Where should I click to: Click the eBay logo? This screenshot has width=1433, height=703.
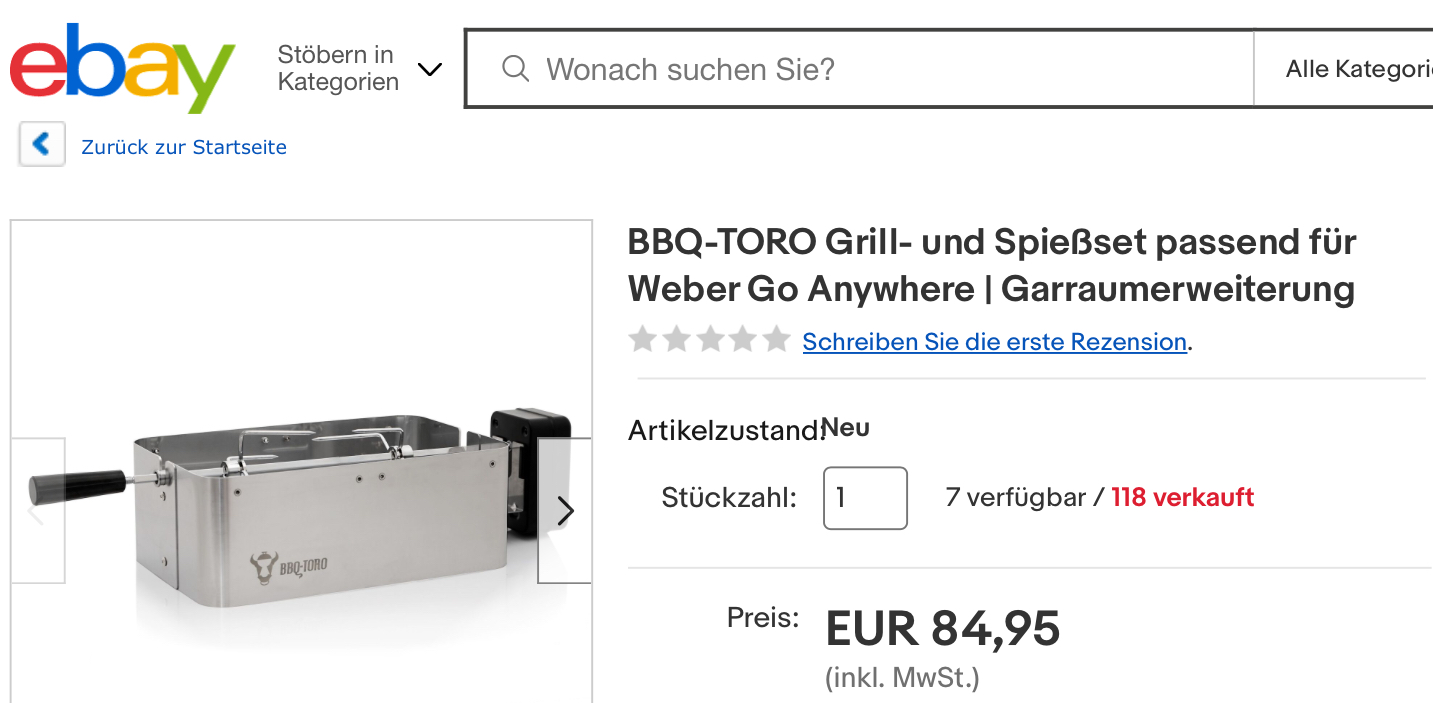pyautogui.click(x=122, y=68)
